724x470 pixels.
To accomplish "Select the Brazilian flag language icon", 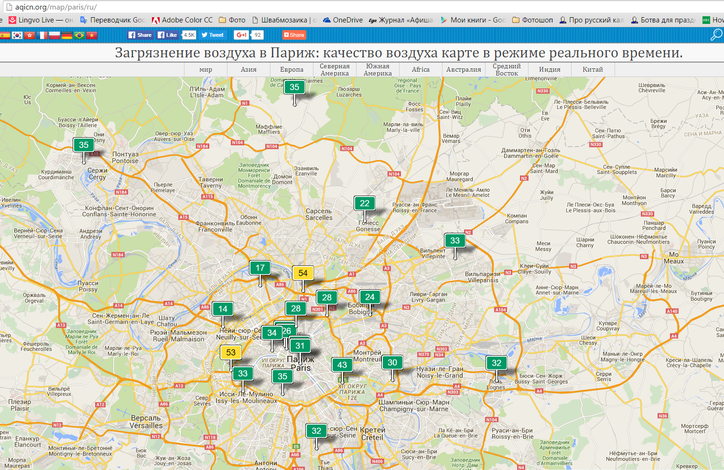I will tap(79, 35).
